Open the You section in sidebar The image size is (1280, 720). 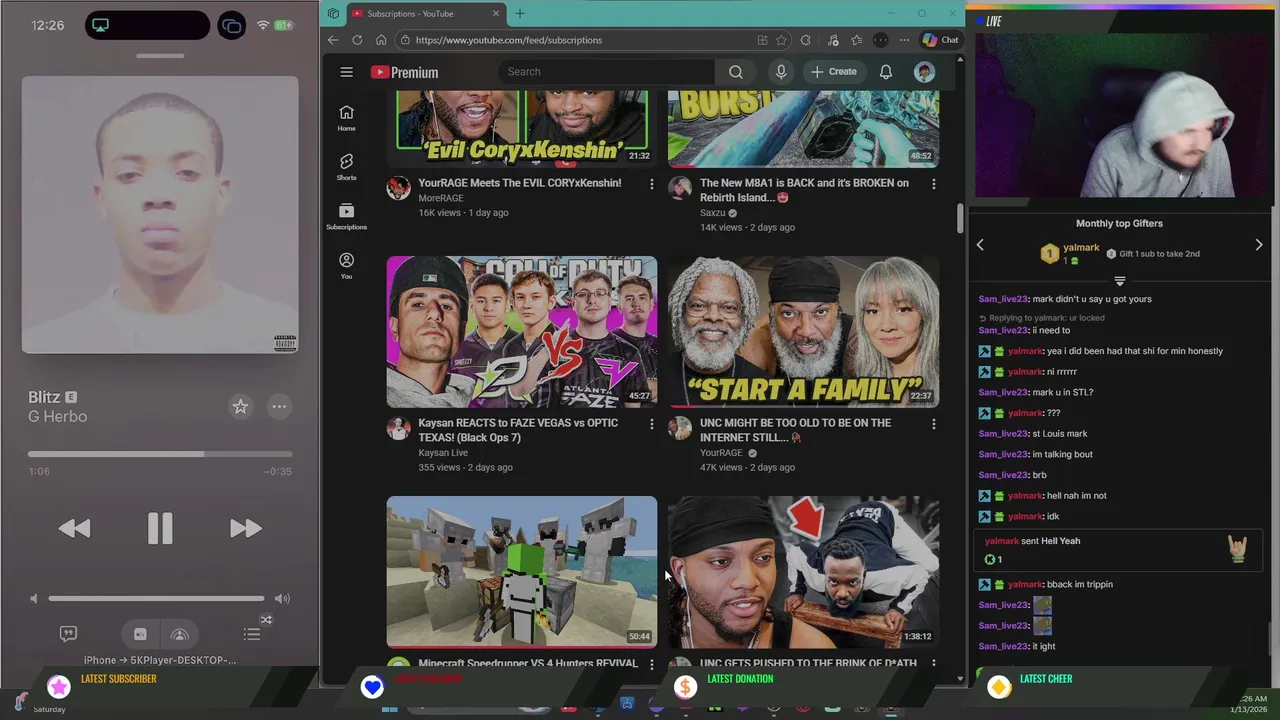point(346,265)
